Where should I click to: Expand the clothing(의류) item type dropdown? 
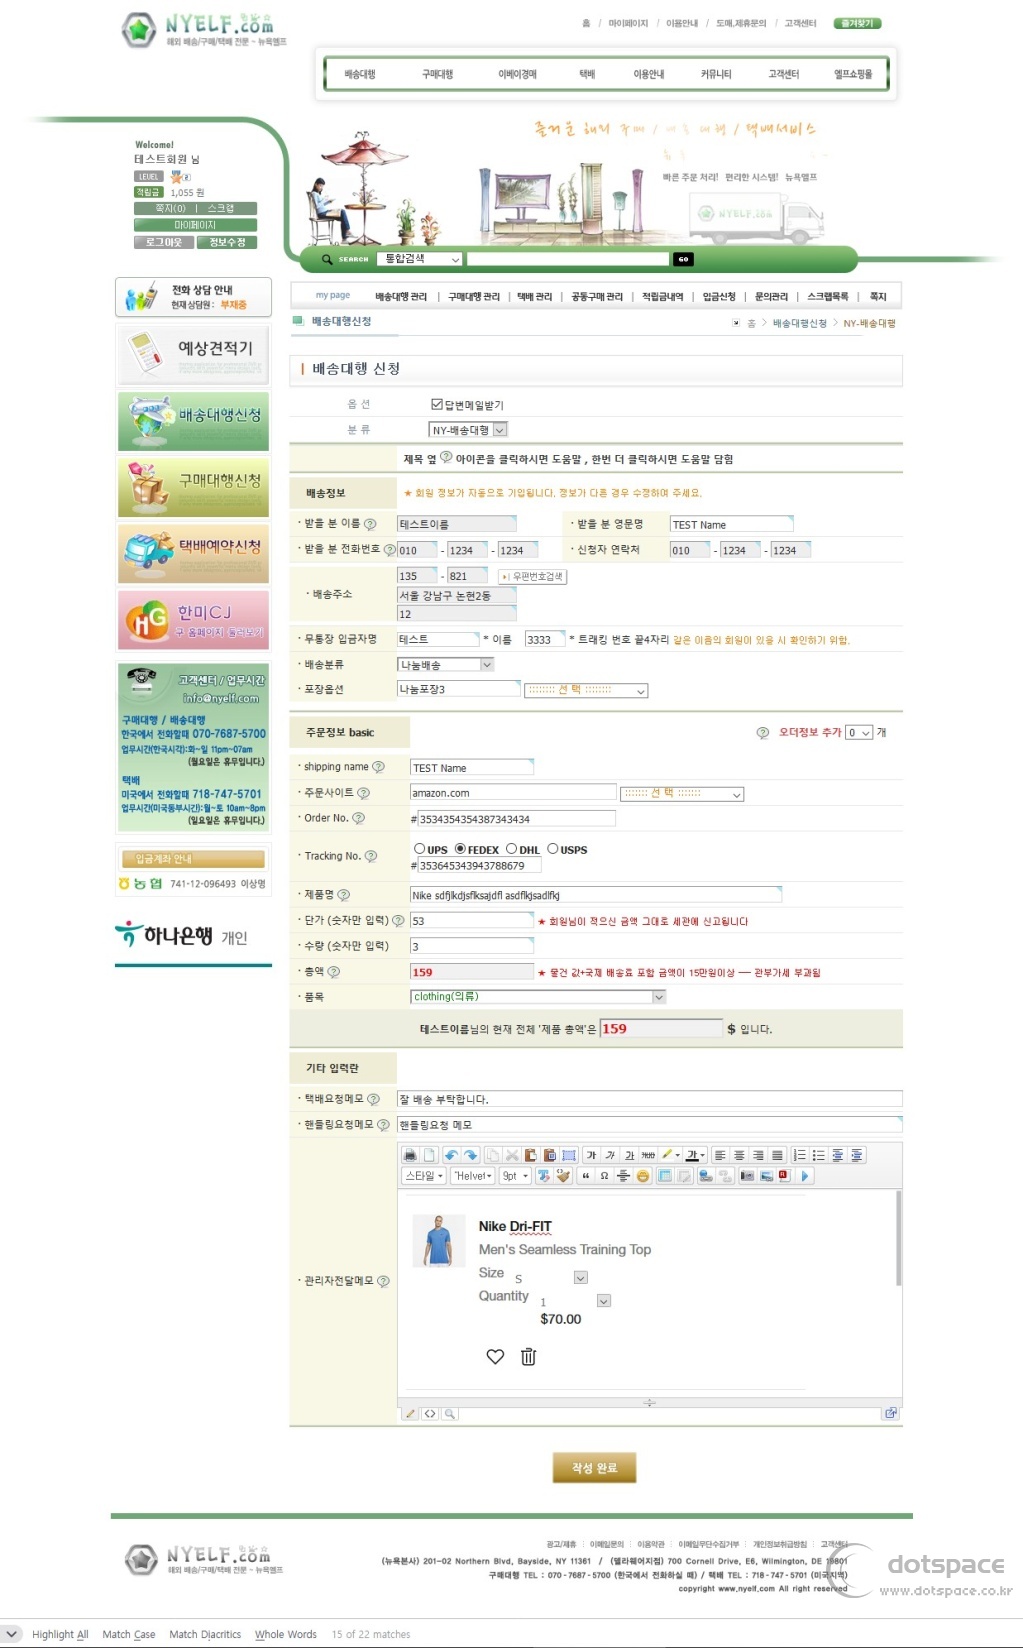[538, 997]
